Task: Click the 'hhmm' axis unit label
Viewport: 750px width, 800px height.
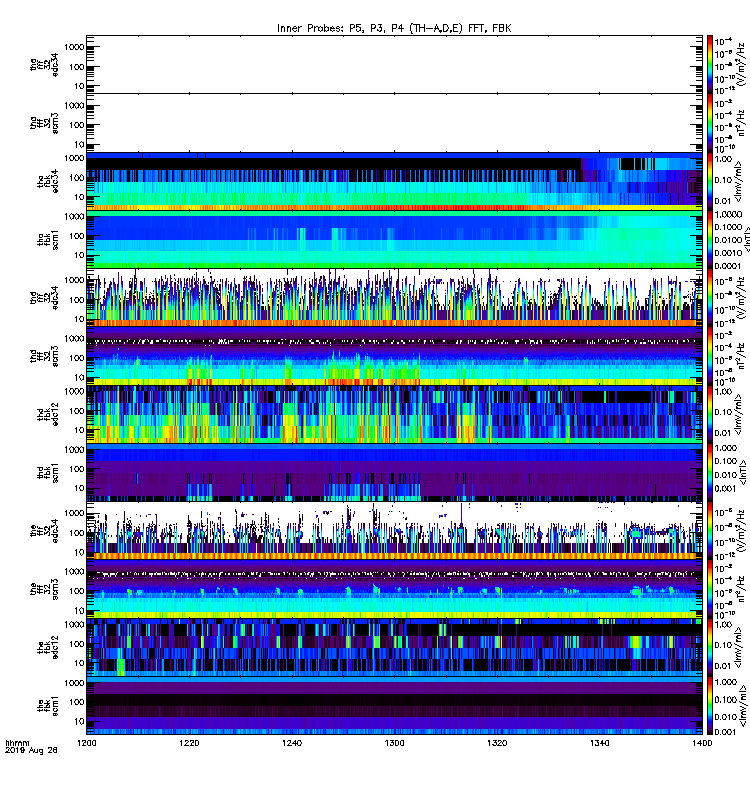Action: pos(17,743)
